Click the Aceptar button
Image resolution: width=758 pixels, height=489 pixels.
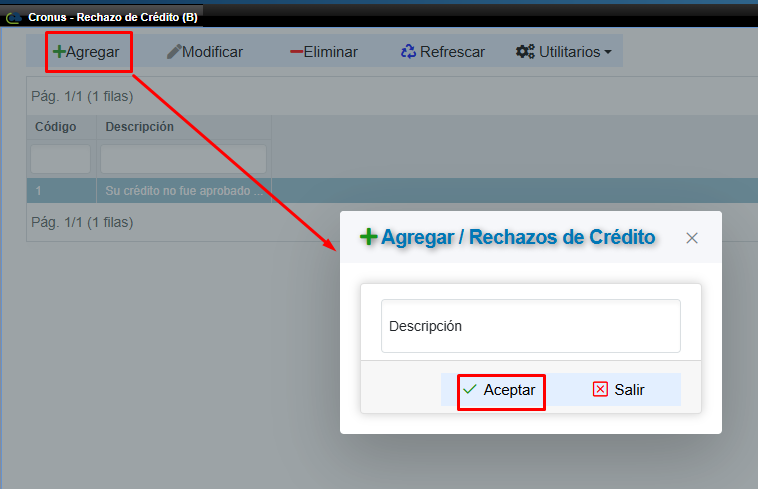(500, 390)
